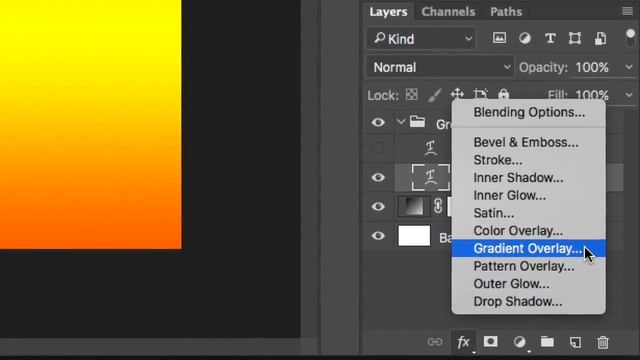
Task: Lock all padlock icon
Action: pyautogui.click(x=504, y=94)
